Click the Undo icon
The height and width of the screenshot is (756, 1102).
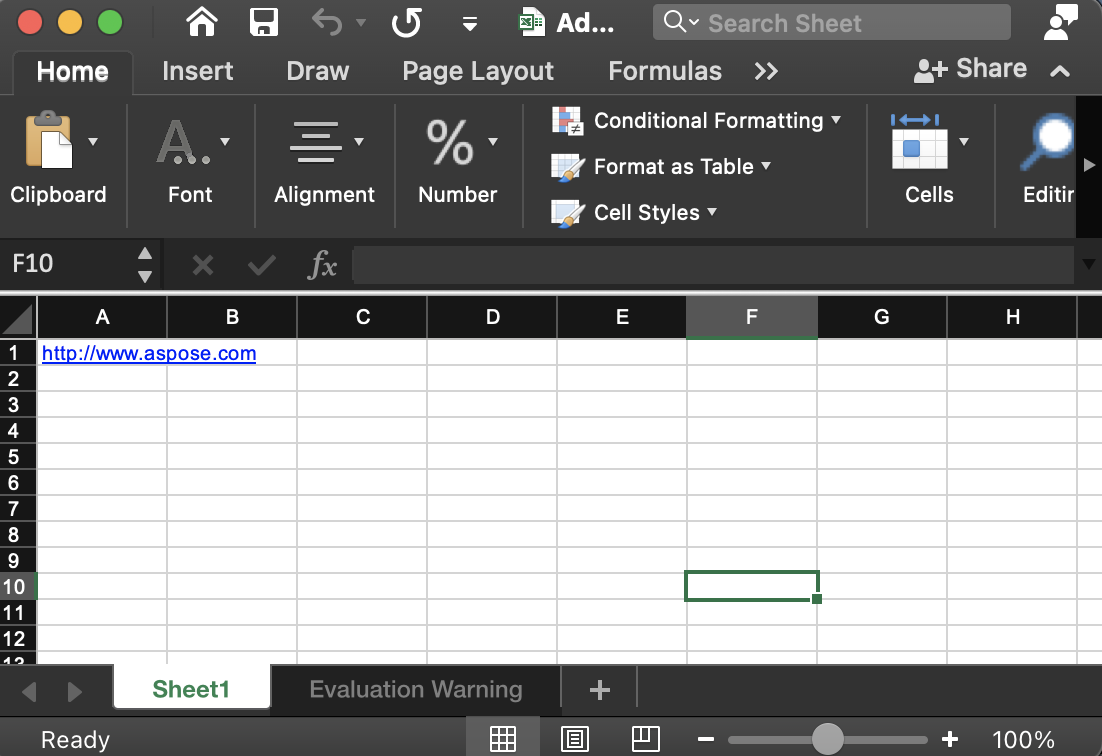click(x=323, y=22)
